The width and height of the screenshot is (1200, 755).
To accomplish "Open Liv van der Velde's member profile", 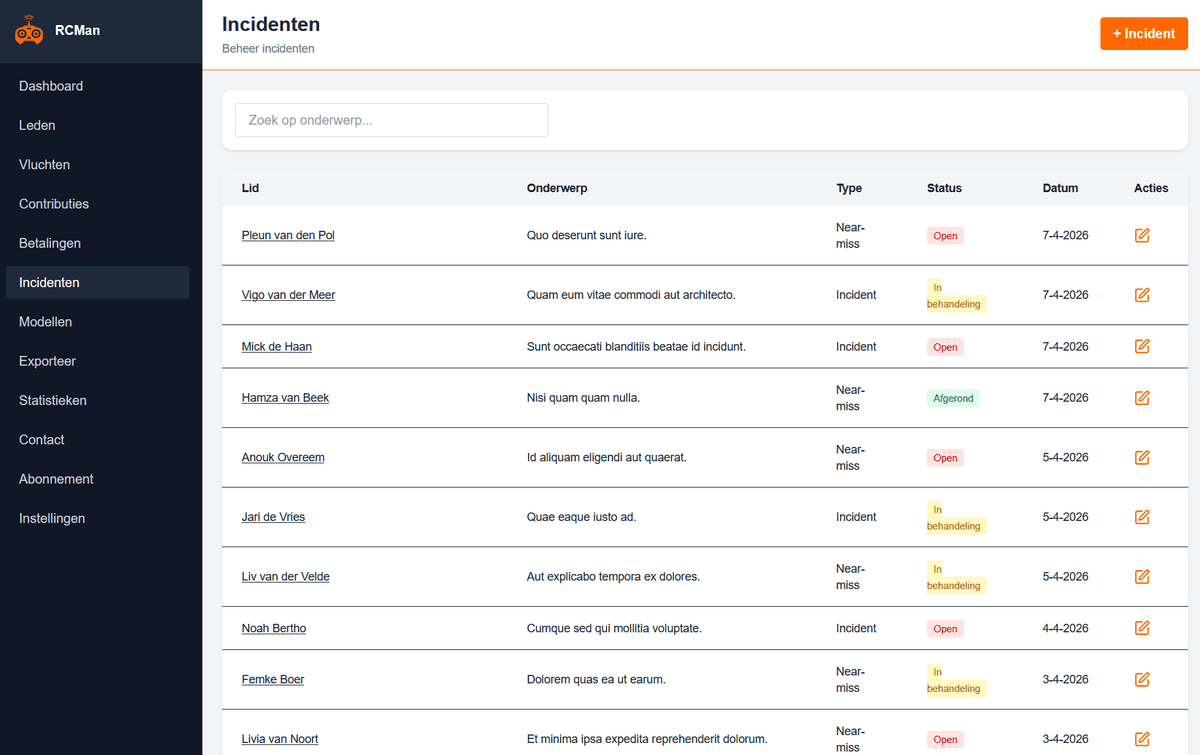I will point(285,576).
